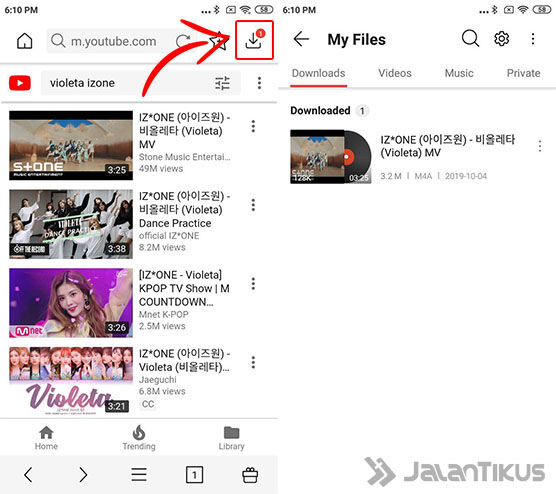Image resolution: width=556 pixels, height=494 pixels.
Task: Tap the YouTube logo
Action: 20,83
